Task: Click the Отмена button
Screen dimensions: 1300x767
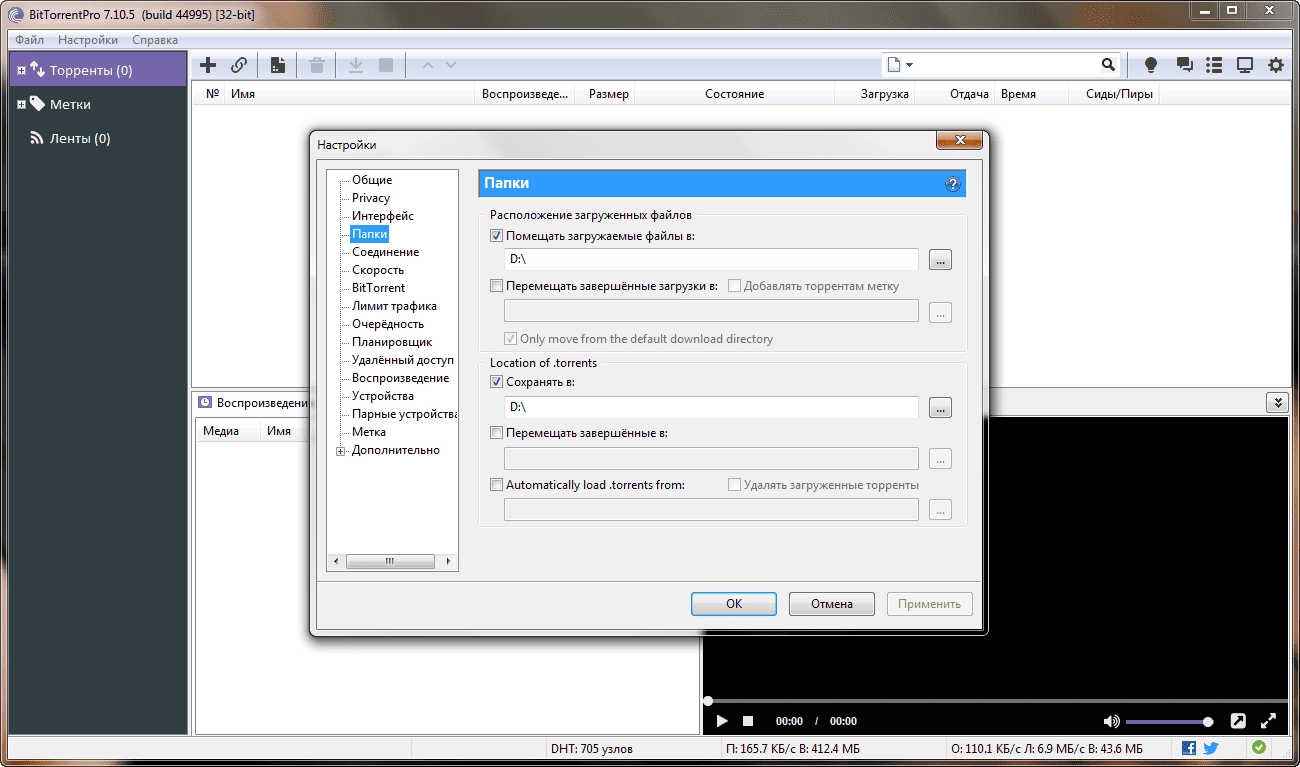Action: click(x=832, y=604)
